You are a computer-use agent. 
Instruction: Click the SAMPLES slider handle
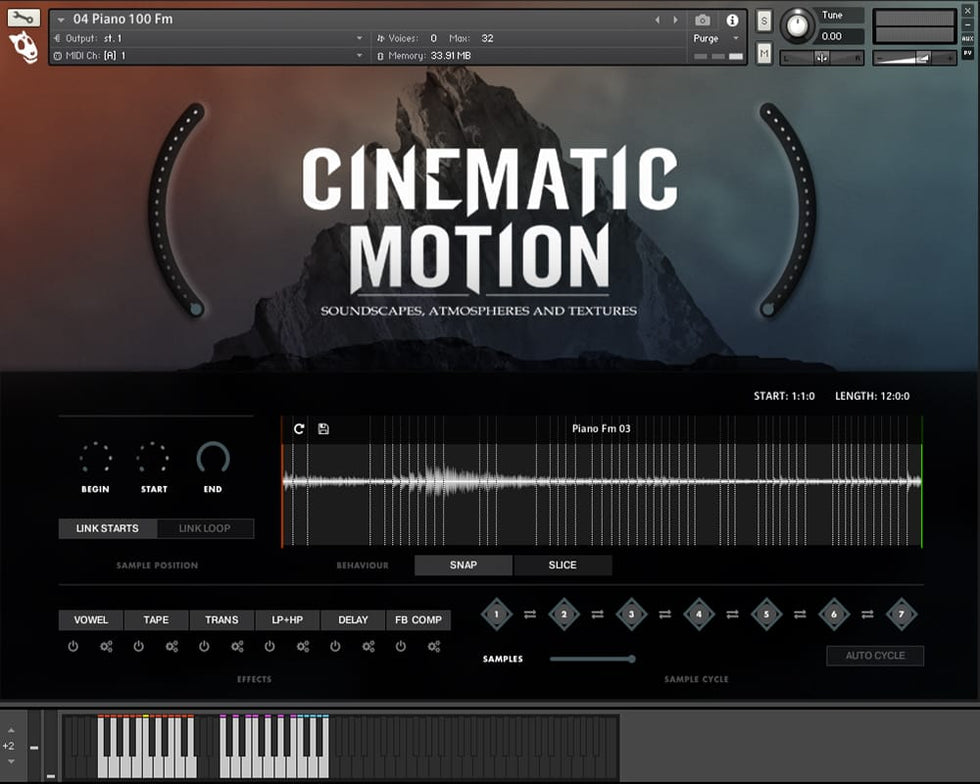click(631, 659)
